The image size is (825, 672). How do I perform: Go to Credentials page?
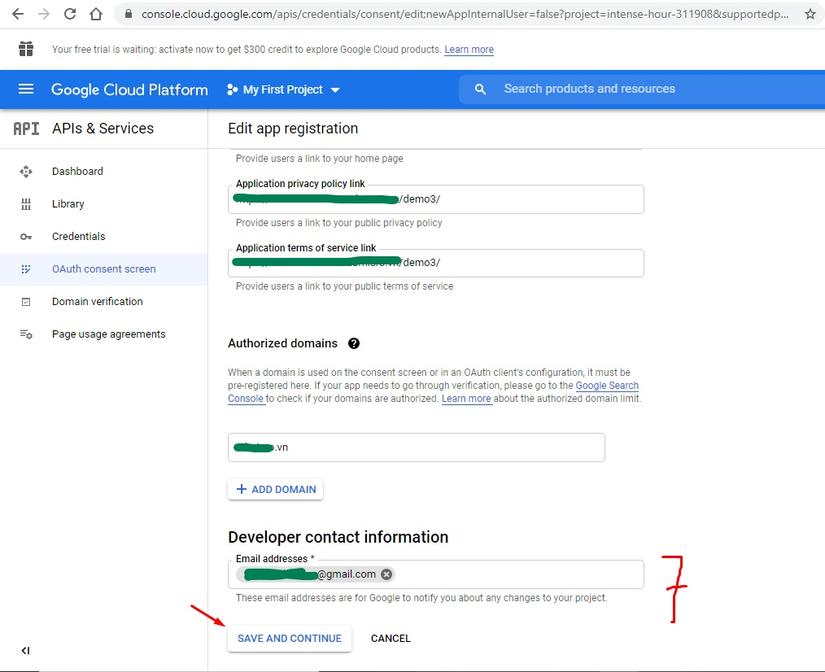[78, 237]
